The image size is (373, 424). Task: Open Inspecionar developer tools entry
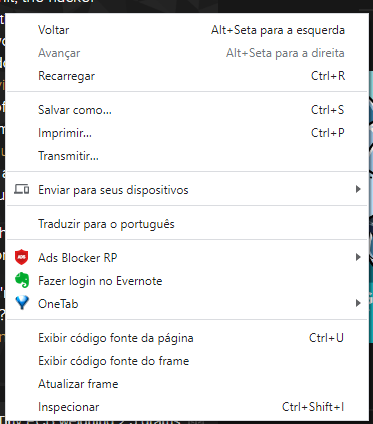coord(187,407)
